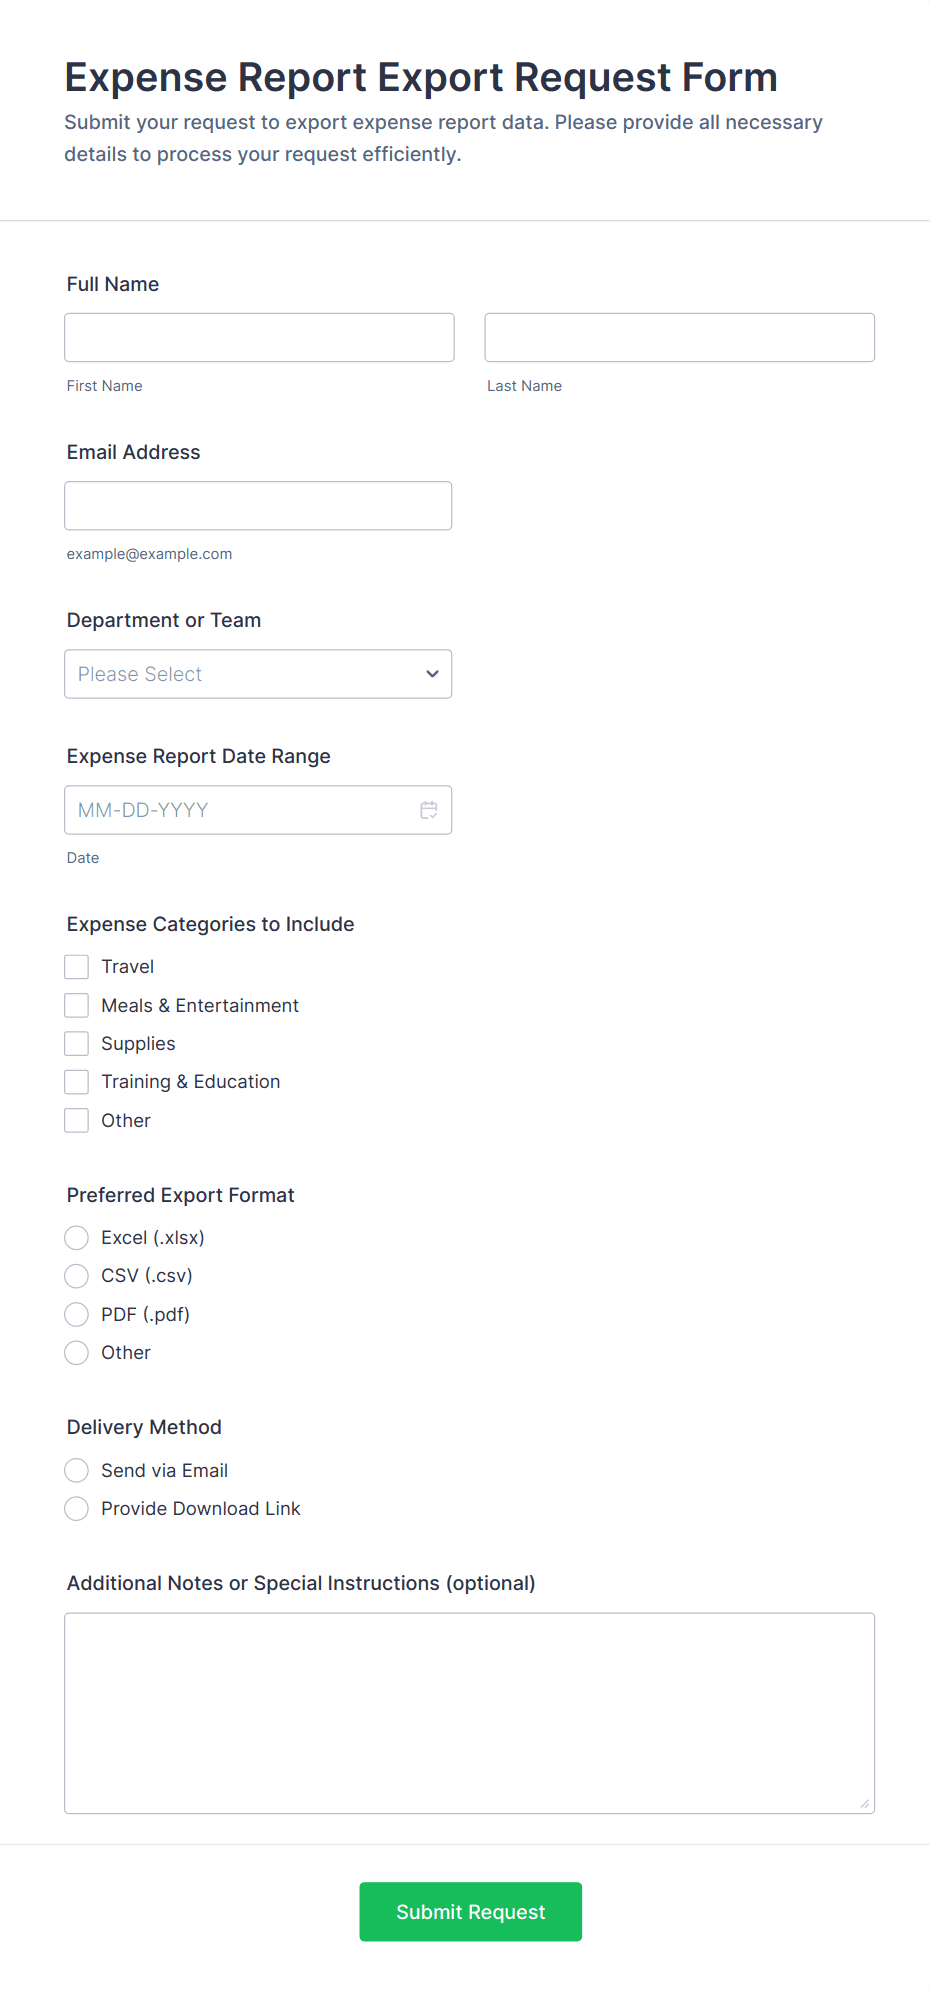Select the Training & Education checkbox
The width and height of the screenshot is (930, 1991).
tap(77, 1082)
